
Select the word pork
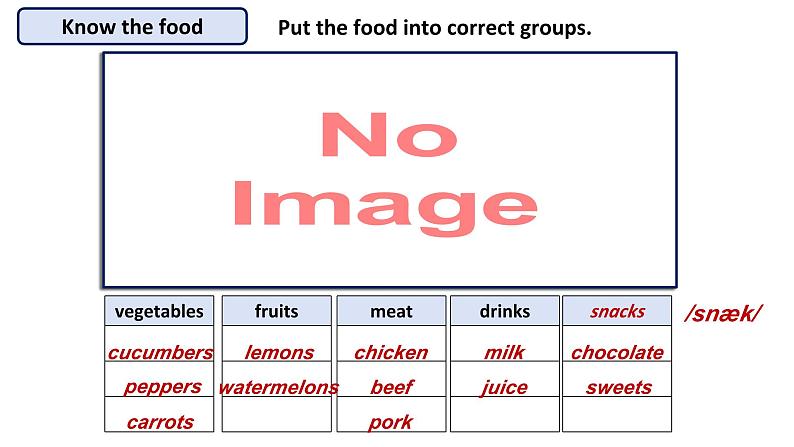[x=390, y=422]
